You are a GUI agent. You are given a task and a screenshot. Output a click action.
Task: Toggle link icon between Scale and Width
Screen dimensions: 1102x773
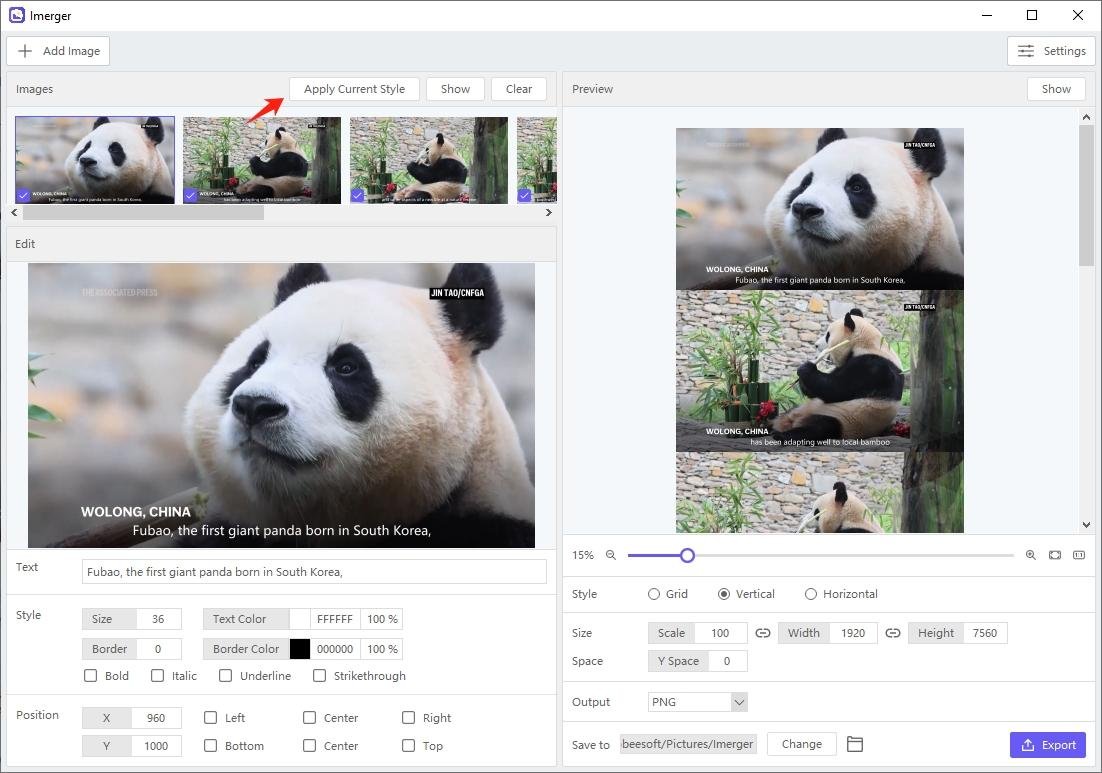[x=763, y=633]
